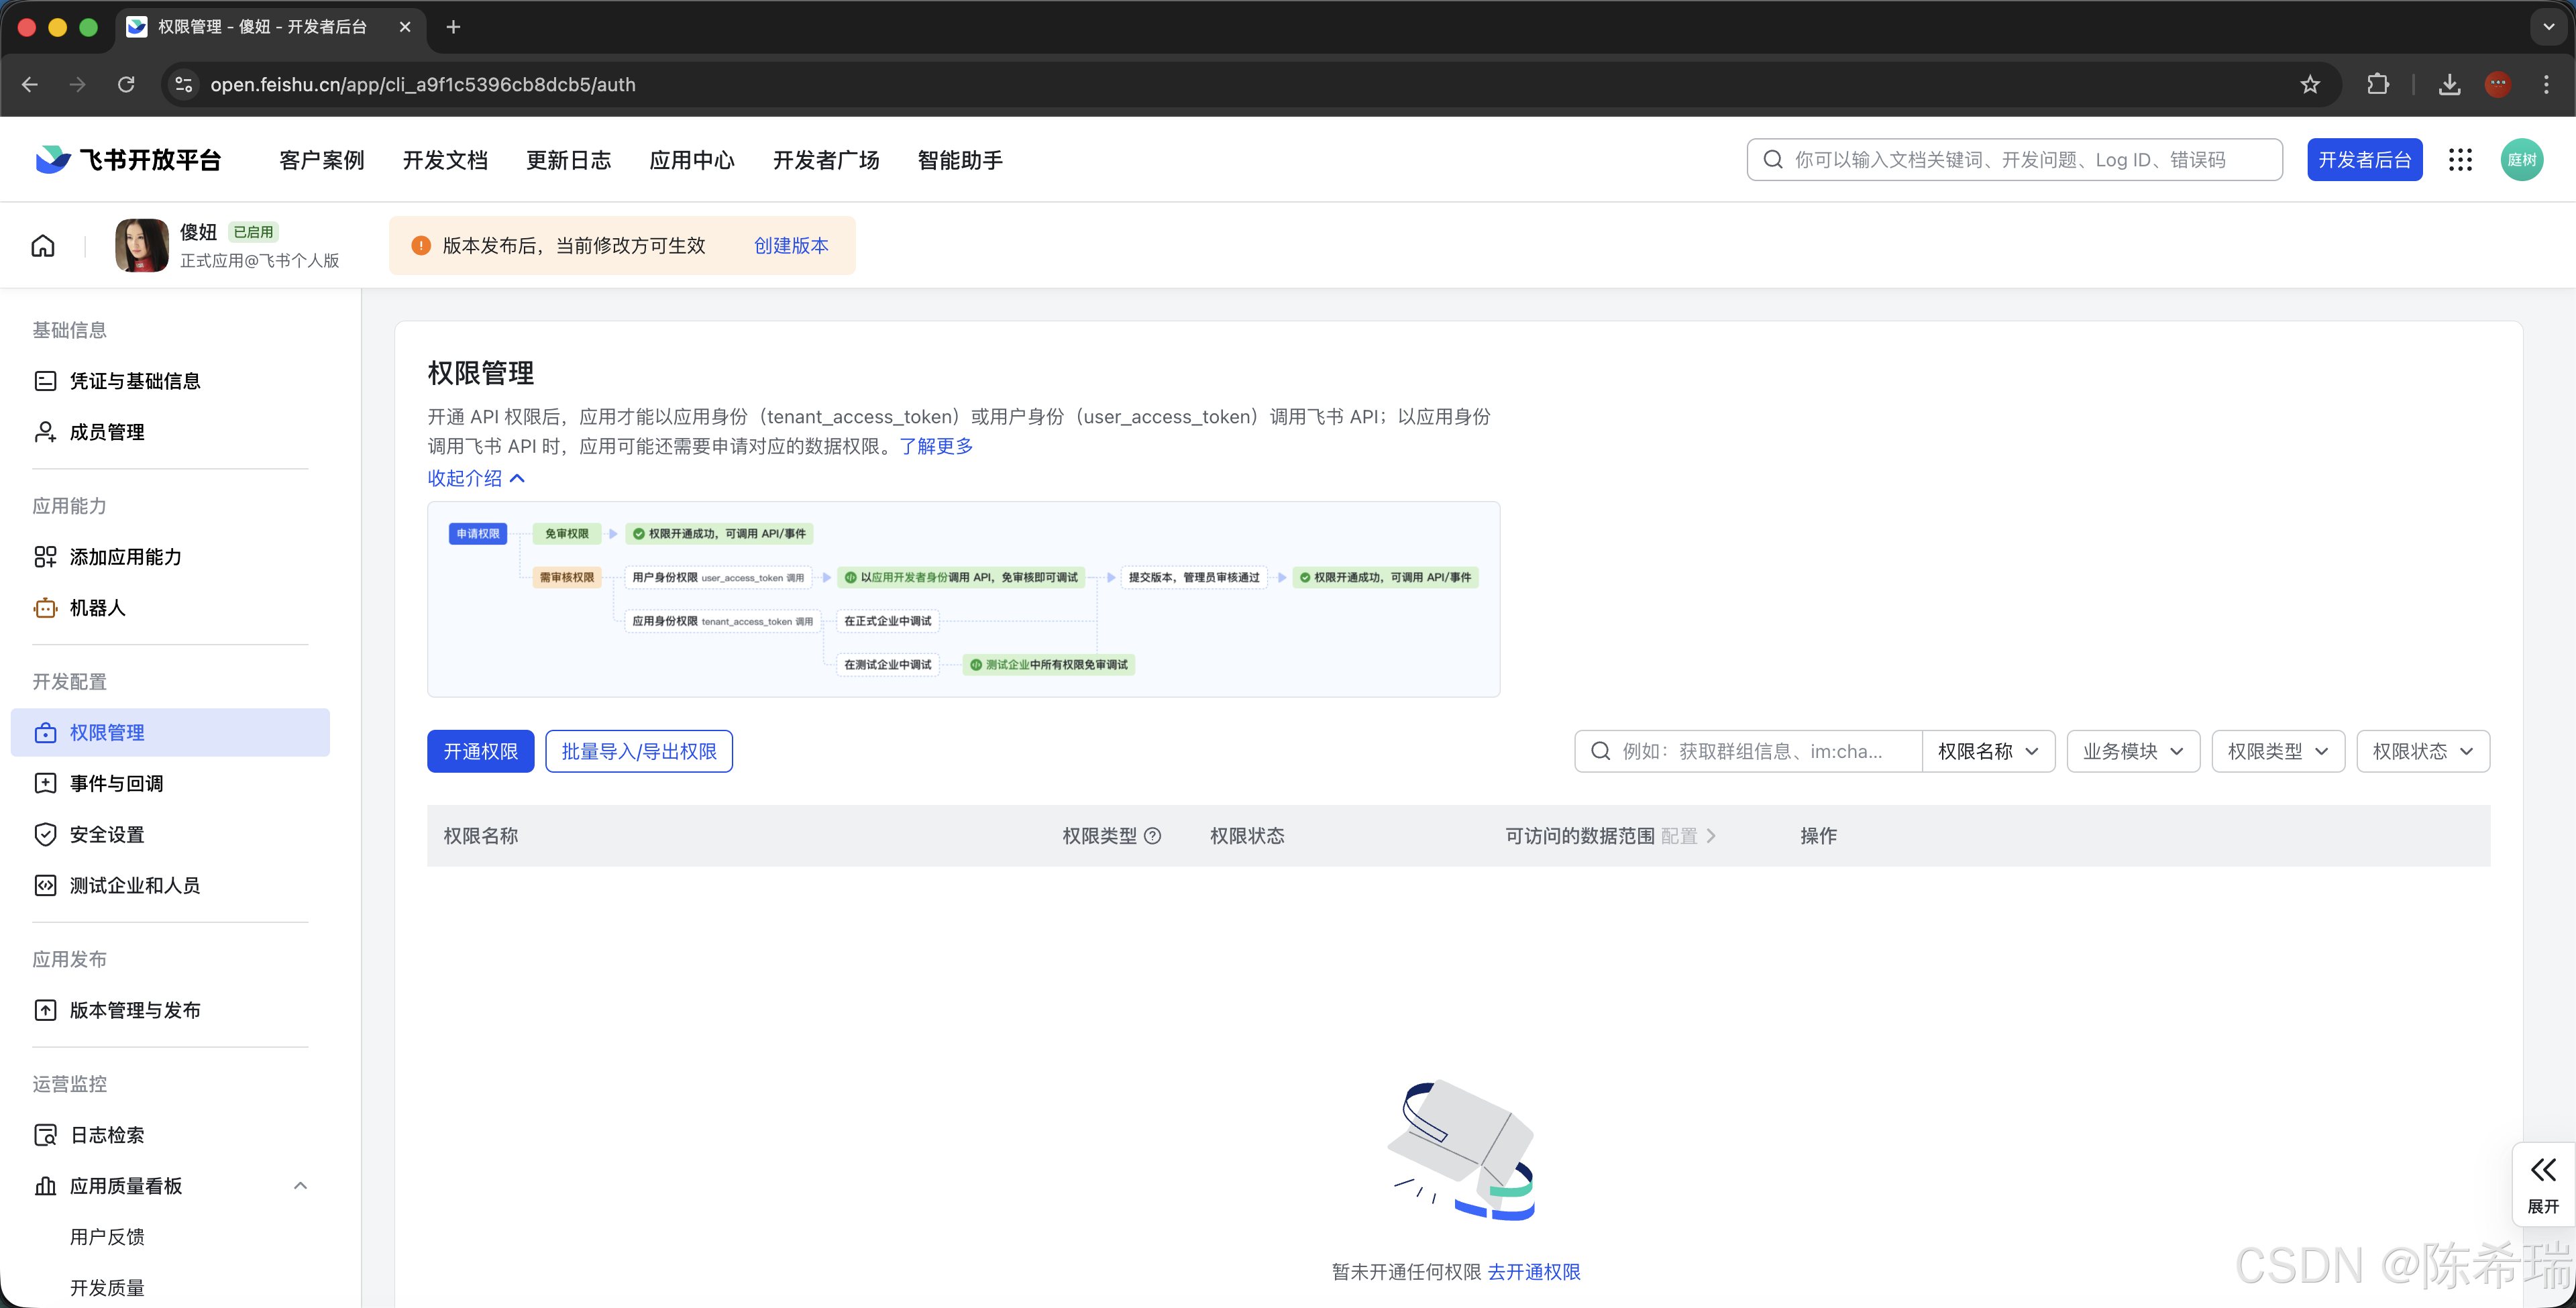Open 成员管理 from the sidebar
The height and width of the screenshot is (1308, 2576).
tap(106, 432)
